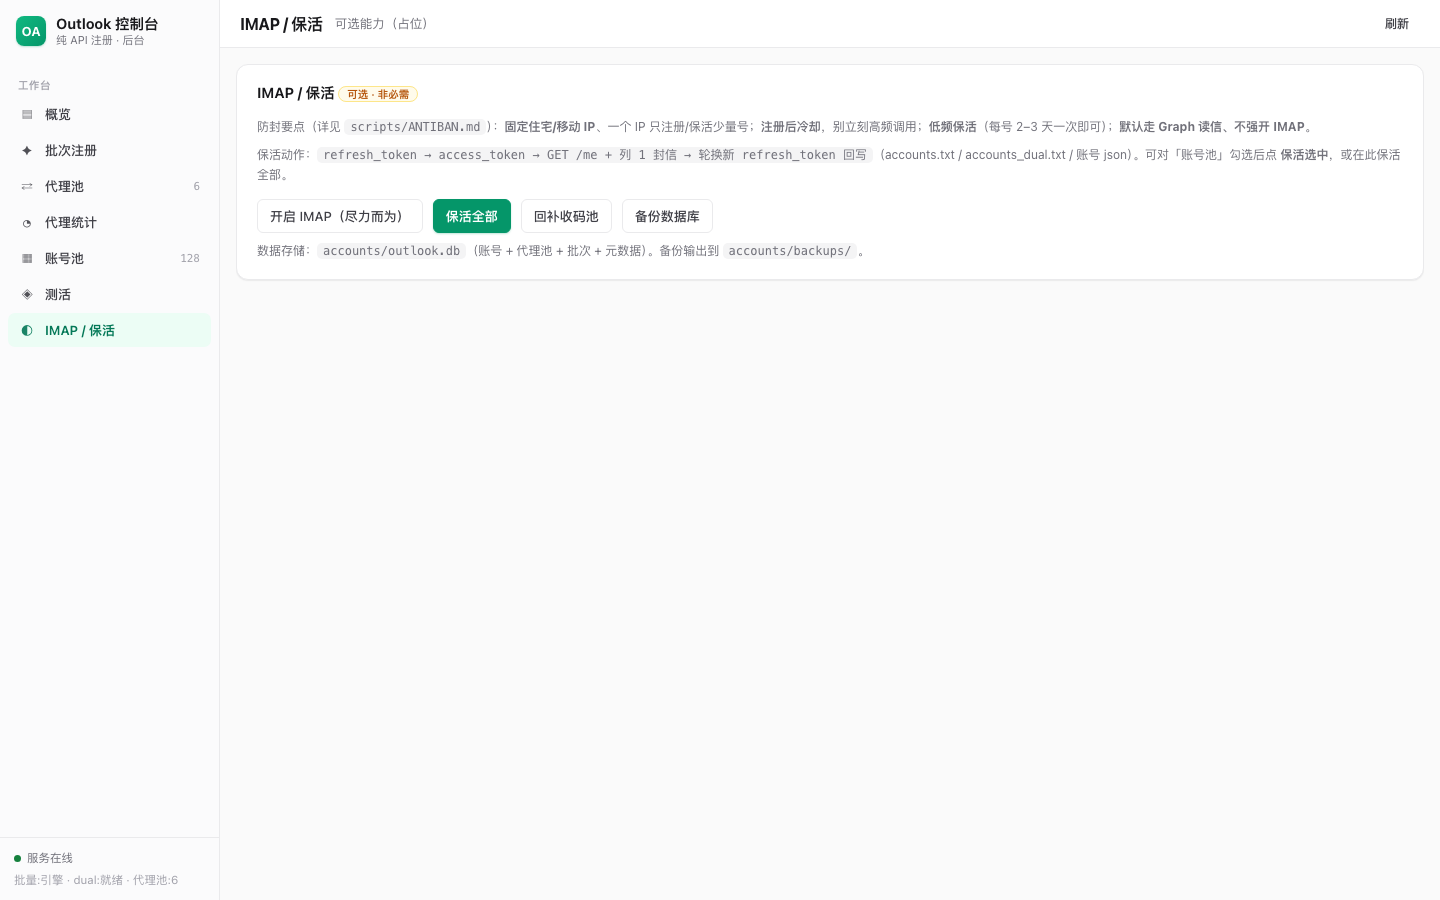Open the 代理池 section

pos(109,187)
